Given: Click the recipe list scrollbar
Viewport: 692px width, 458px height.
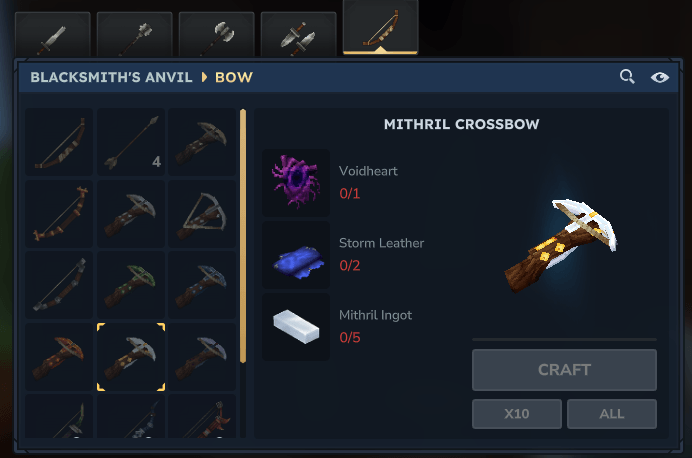Looking at the screenshot, I should click(x=243, y=236).
